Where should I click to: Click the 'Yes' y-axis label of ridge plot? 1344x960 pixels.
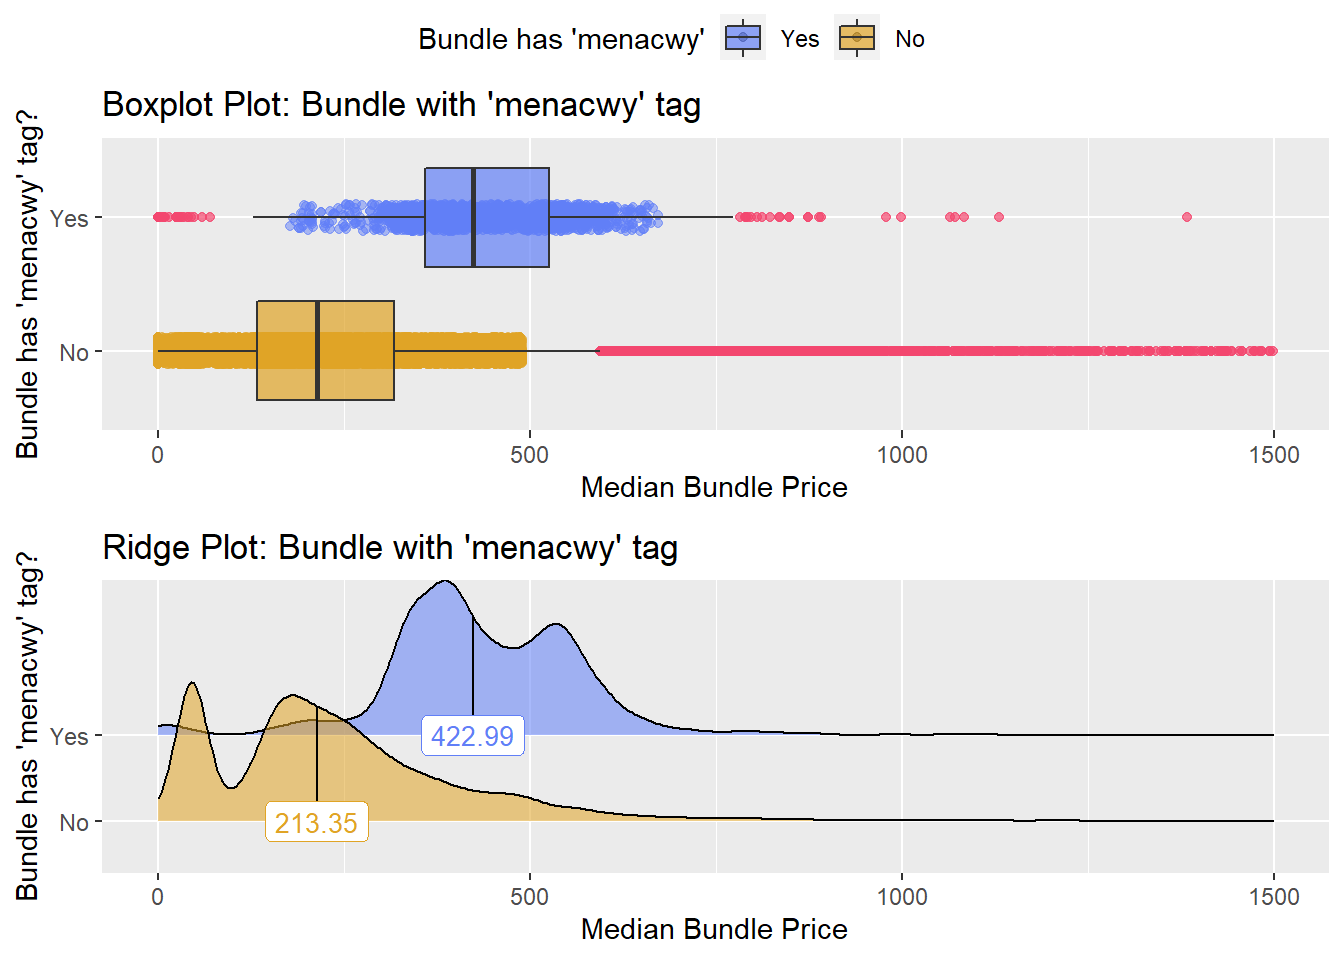(x=69, y=736)
